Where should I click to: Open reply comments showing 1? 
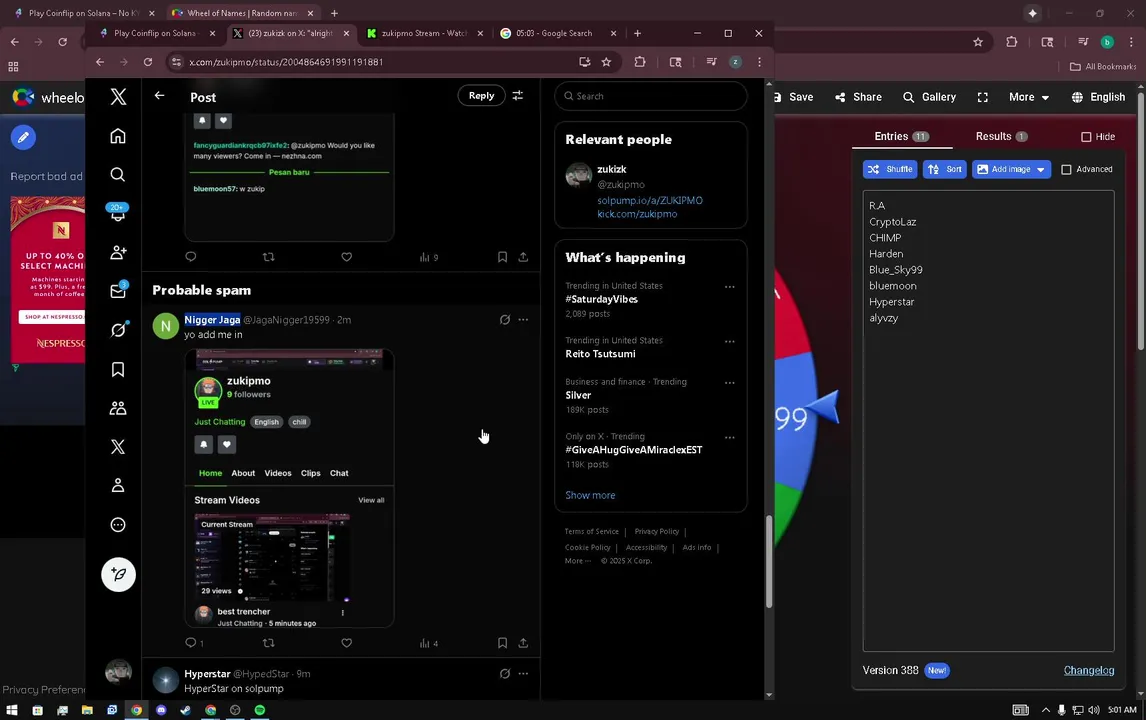pyautogui.click(x=194, y=643)
